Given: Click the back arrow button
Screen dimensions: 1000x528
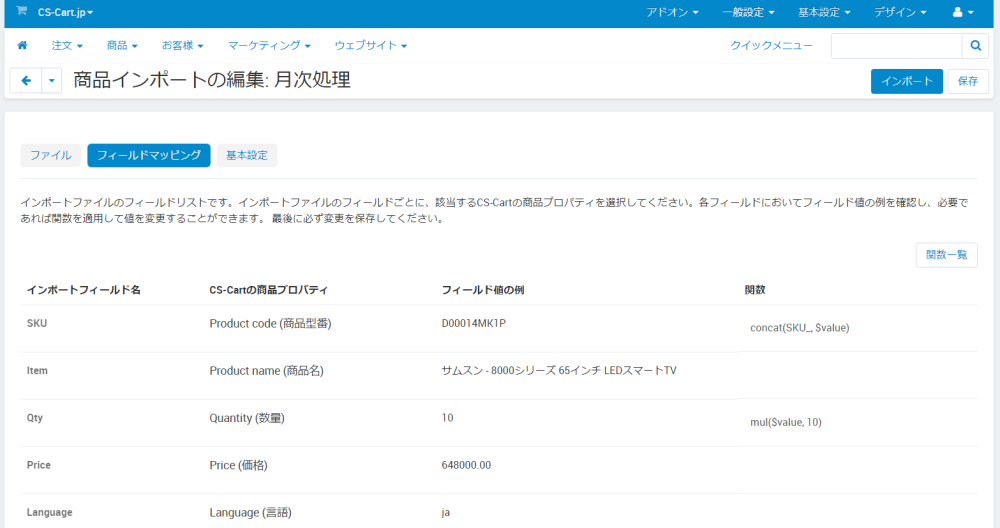Looking at the screenshot, I should (x=26, y=81).
